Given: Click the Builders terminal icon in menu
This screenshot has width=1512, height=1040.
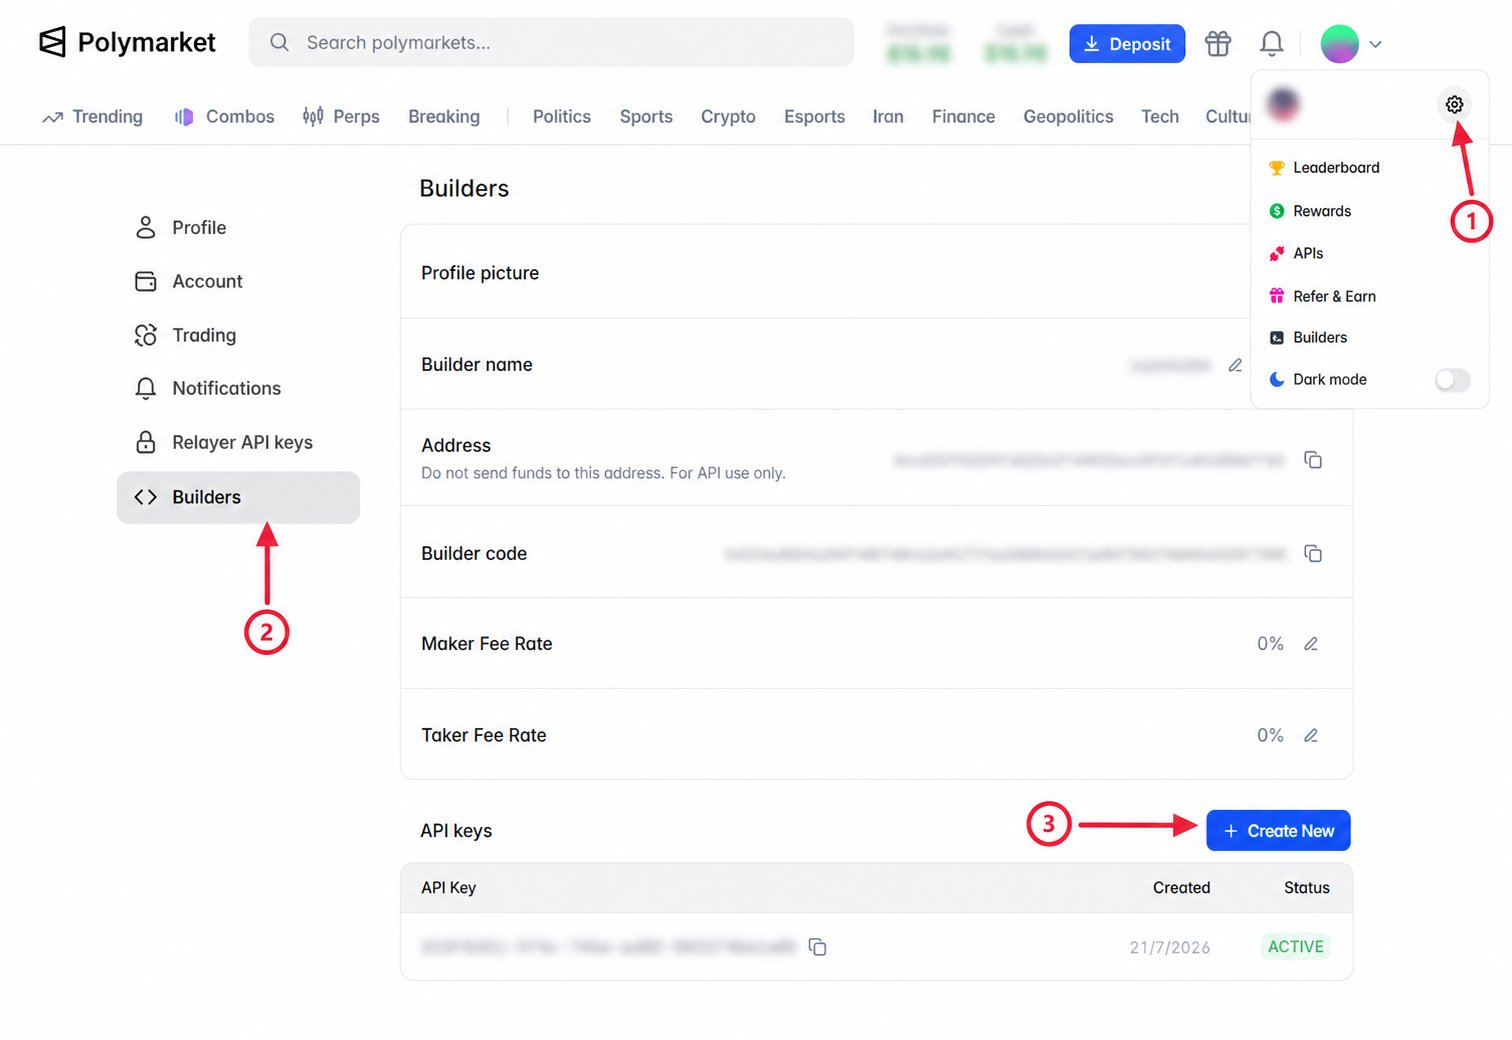Looking at the screenshot, I should coord(1277,338).
